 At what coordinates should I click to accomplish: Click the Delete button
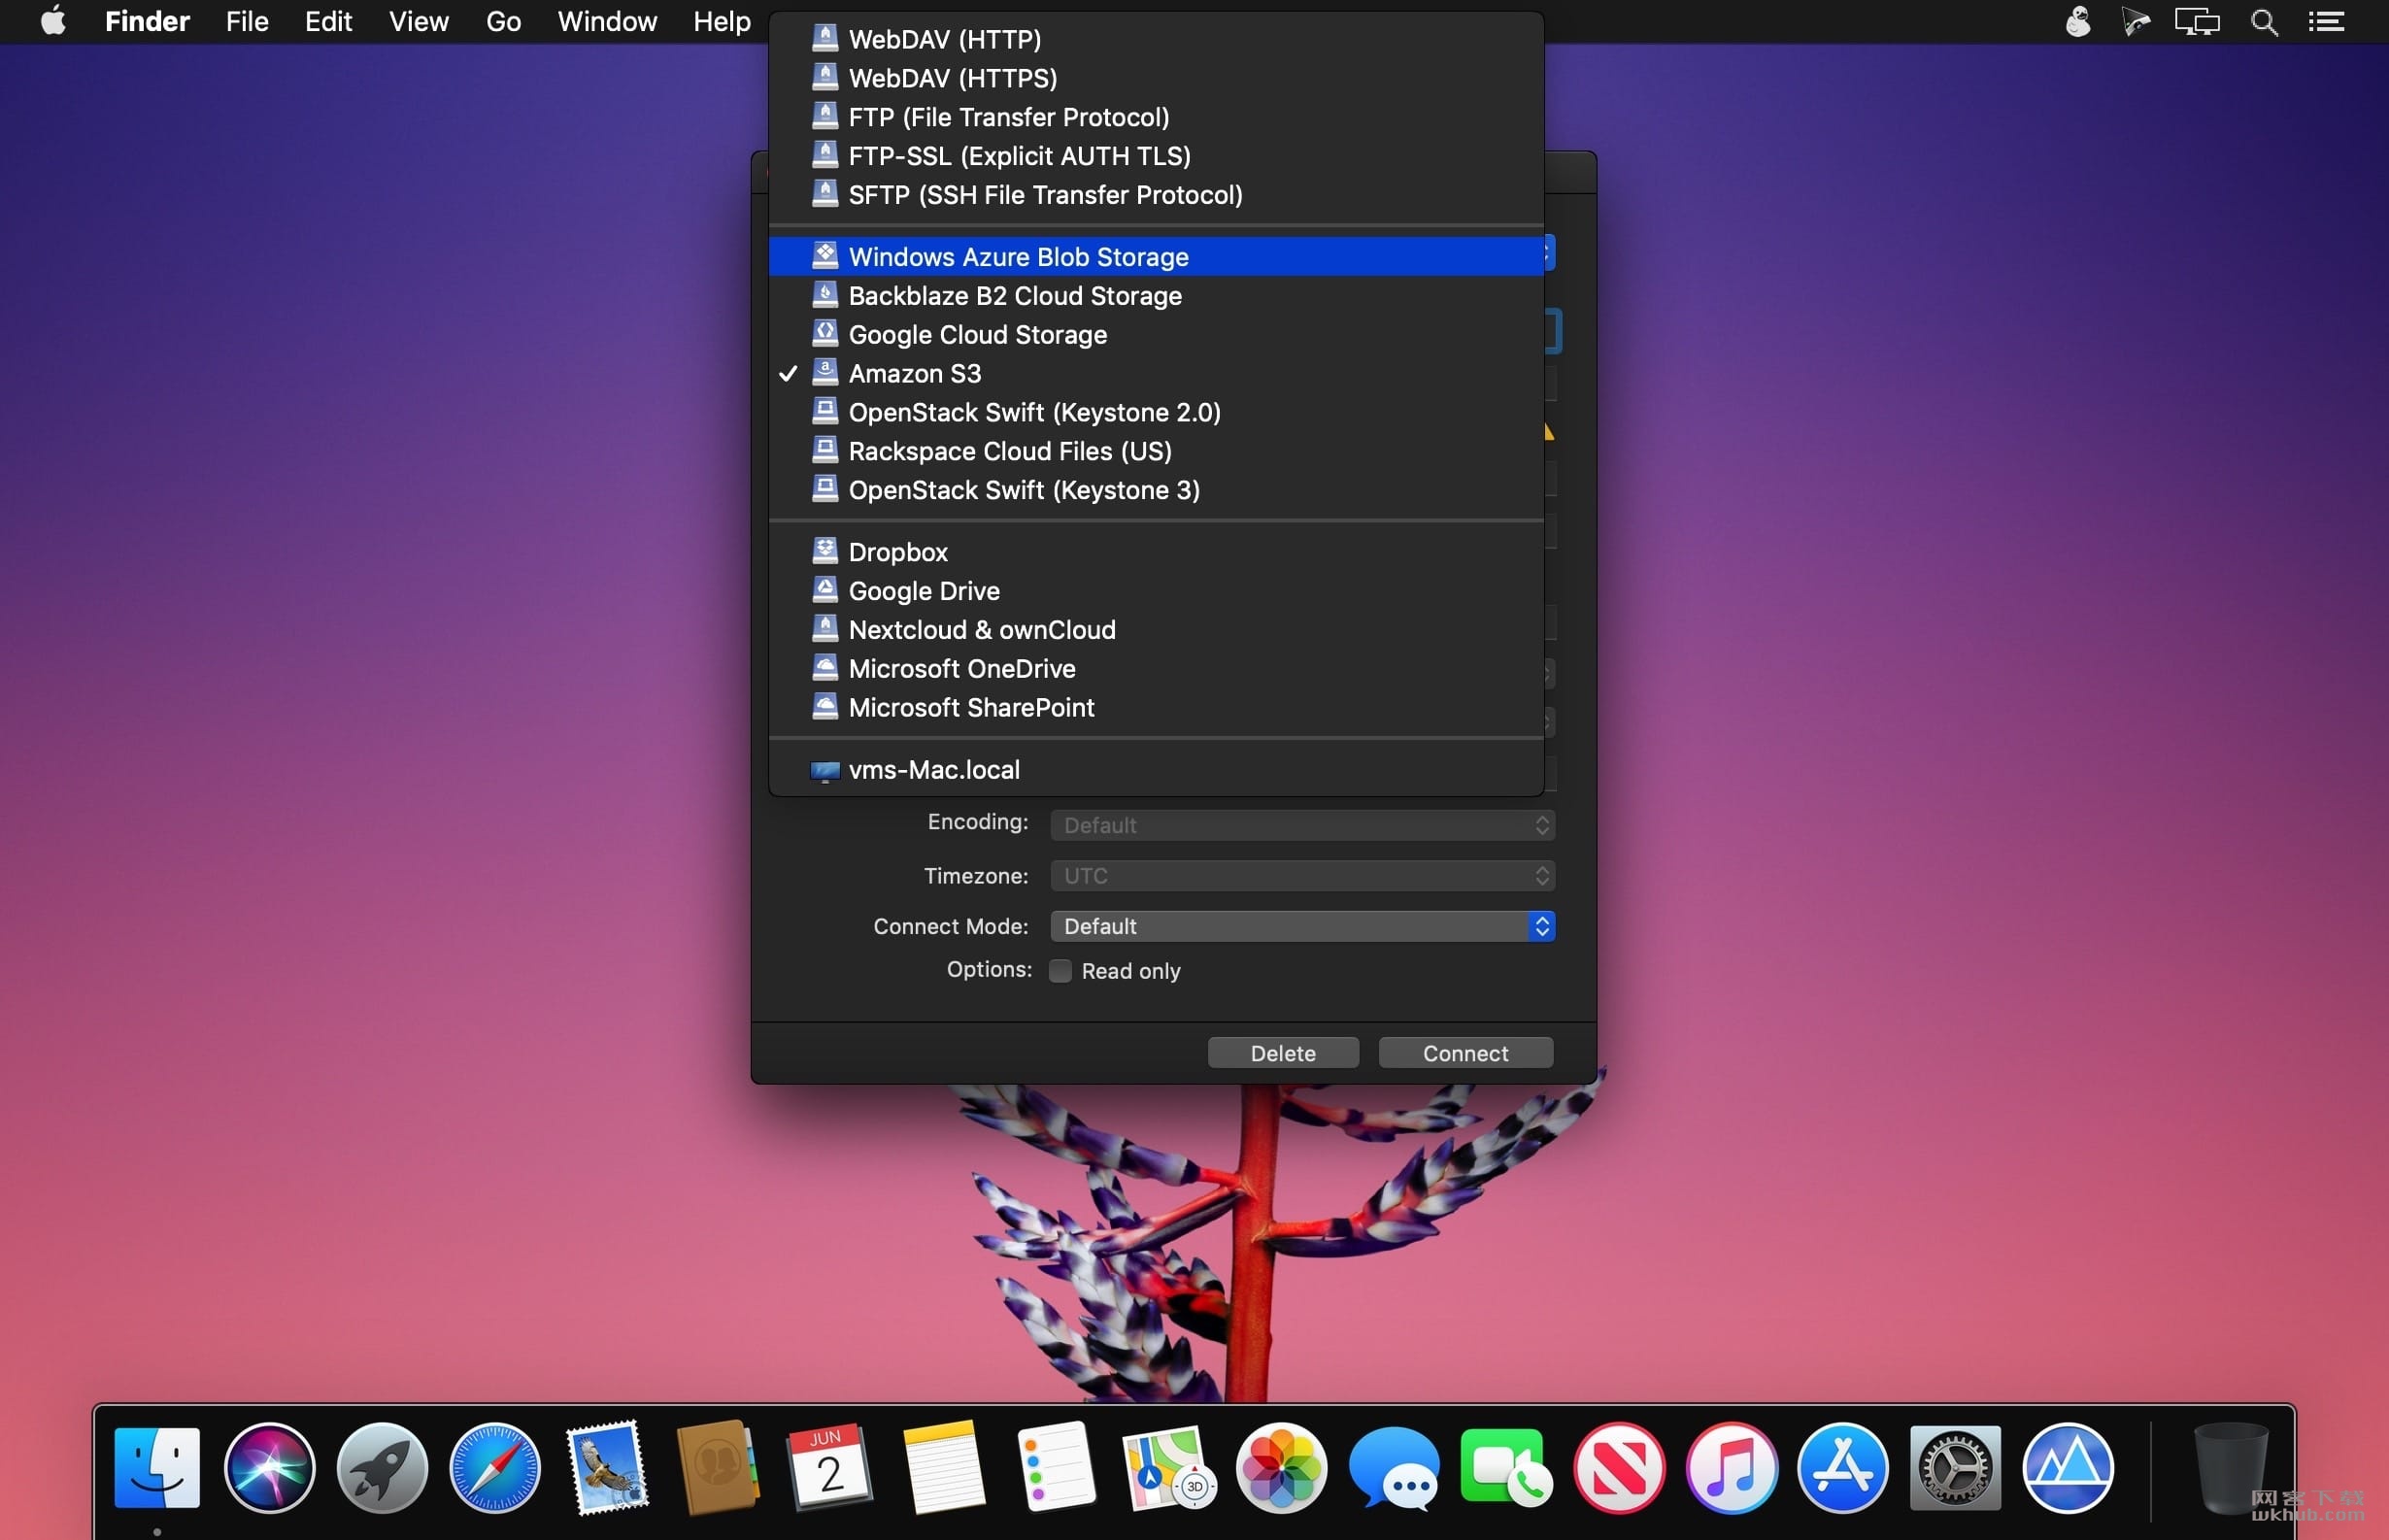pos(1283,1053)
